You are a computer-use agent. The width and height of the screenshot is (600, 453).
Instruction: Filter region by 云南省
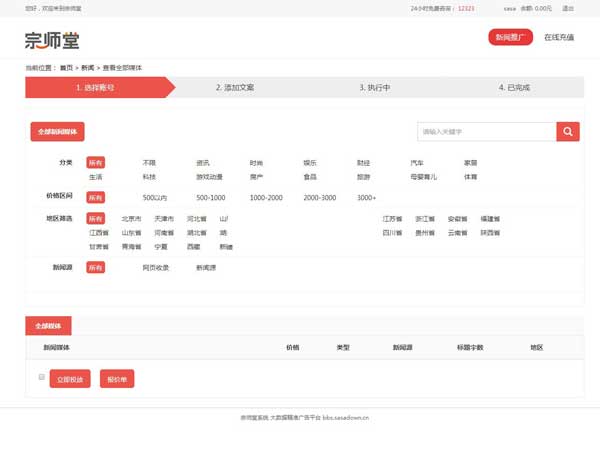pos(458,233)
